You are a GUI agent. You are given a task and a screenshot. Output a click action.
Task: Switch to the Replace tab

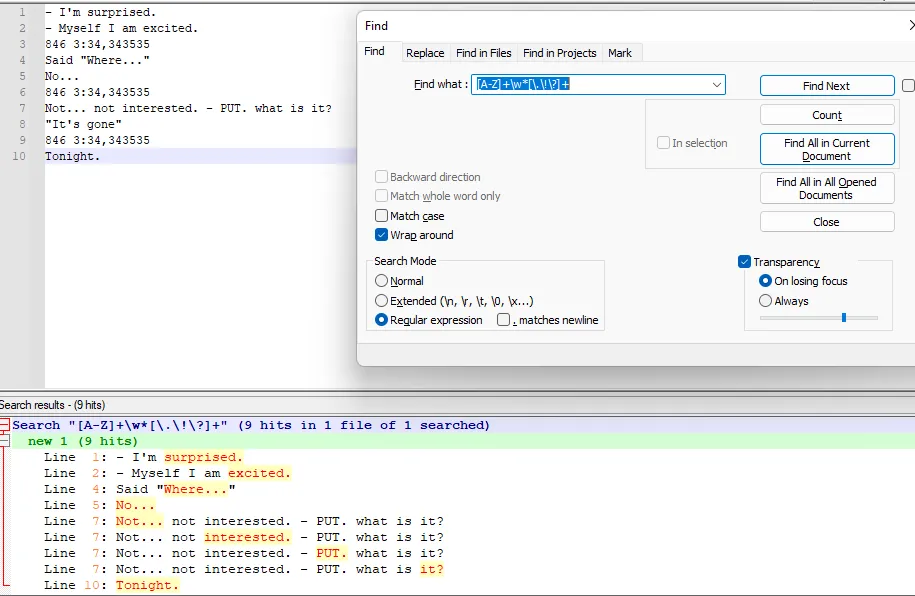[x=425, y=53]
